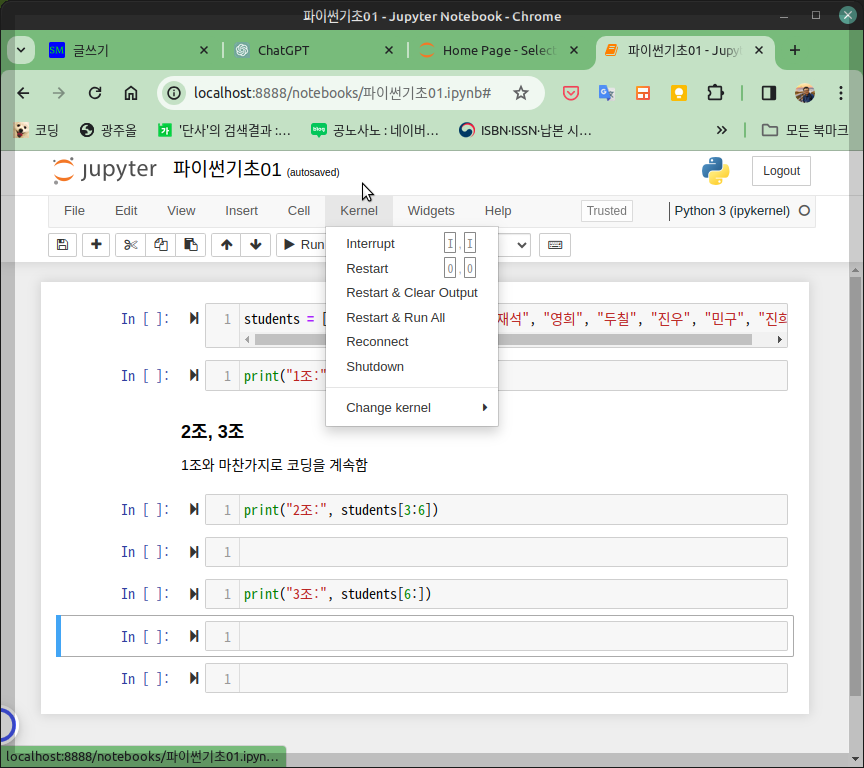Open the File menu
This screenshot has width=864, height=768.
(74, 210)
